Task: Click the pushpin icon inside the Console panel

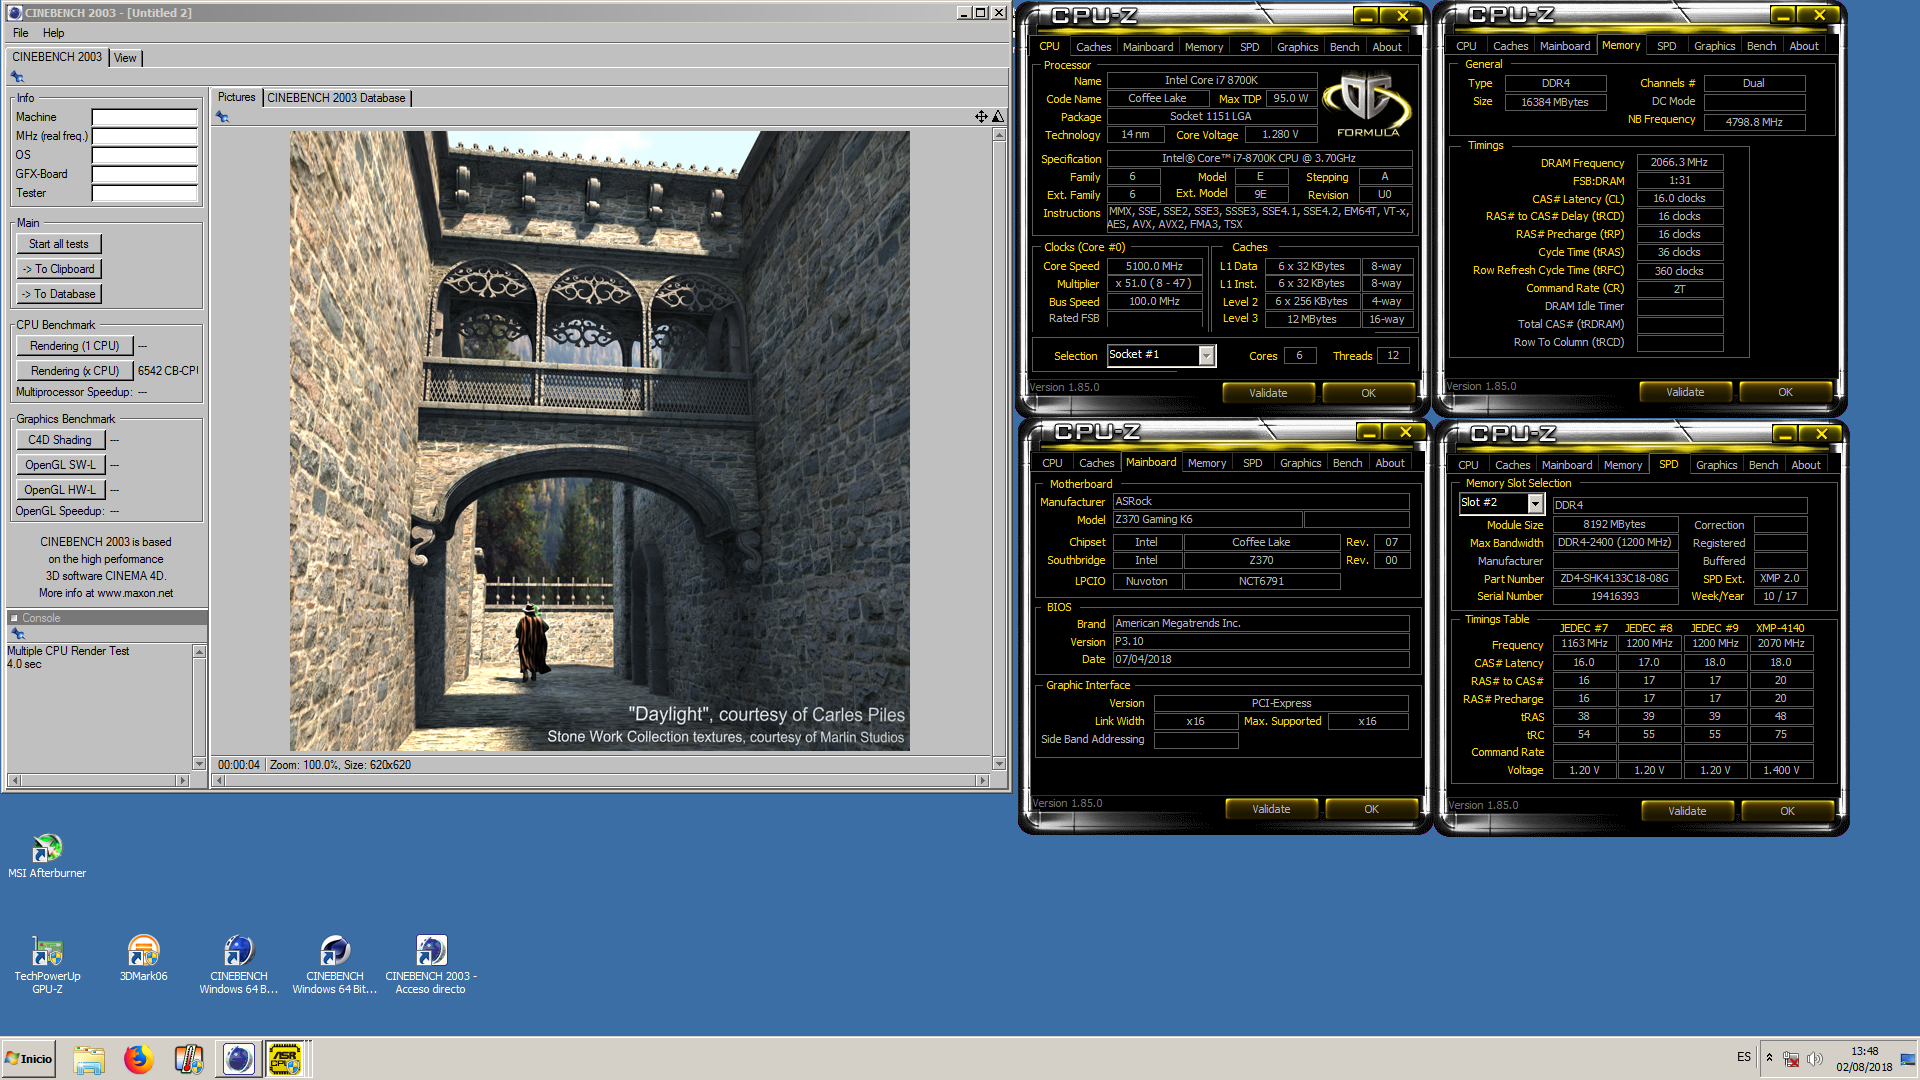Action: [x=17, y=634]
